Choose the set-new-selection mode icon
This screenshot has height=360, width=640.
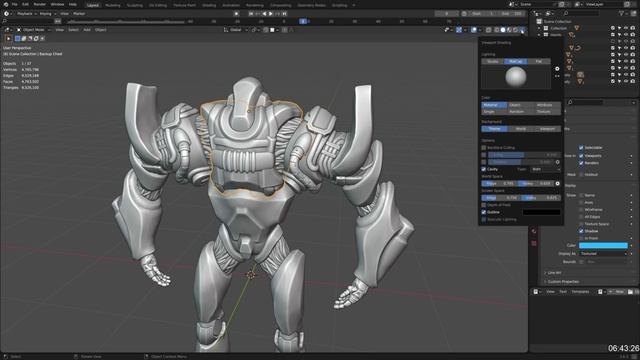18,38
